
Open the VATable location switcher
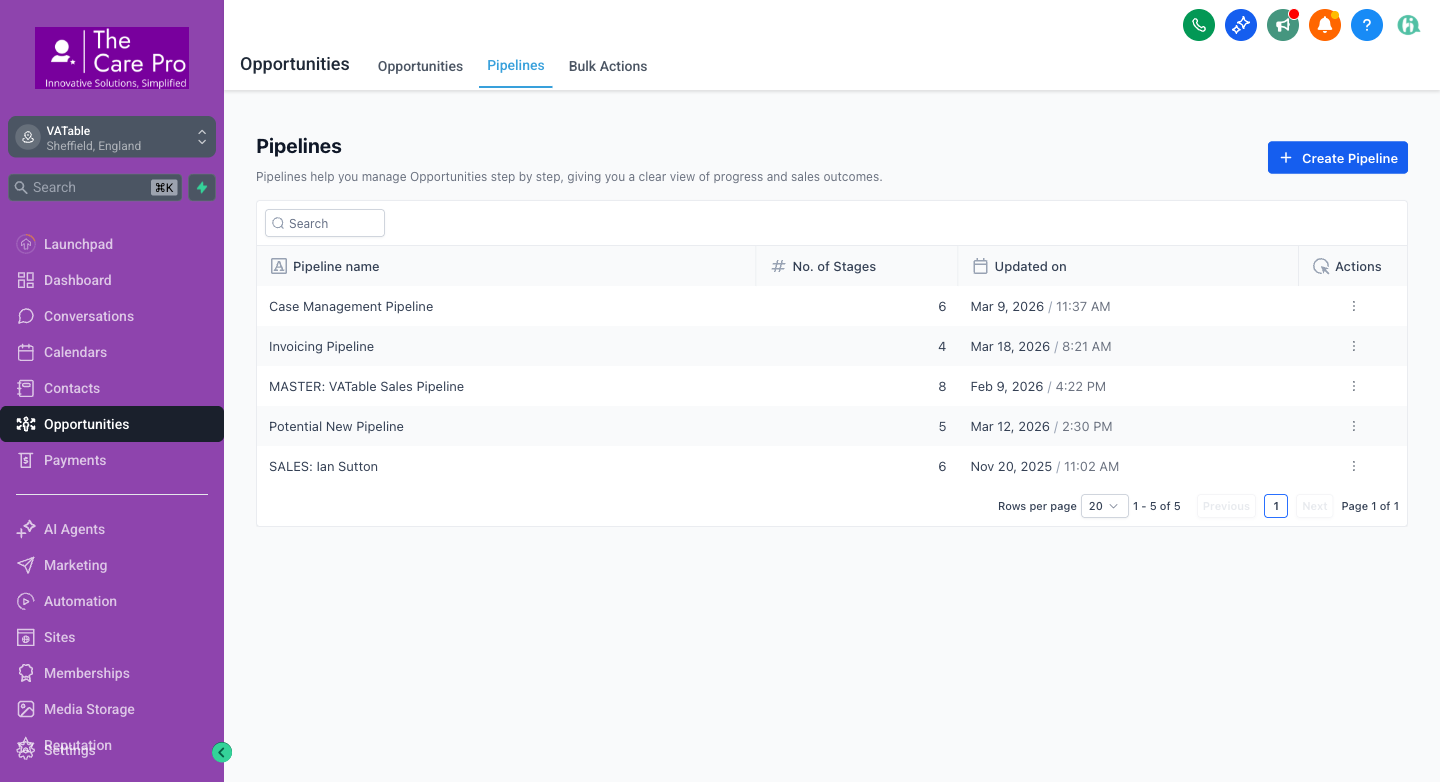click(x=111, y=136)
